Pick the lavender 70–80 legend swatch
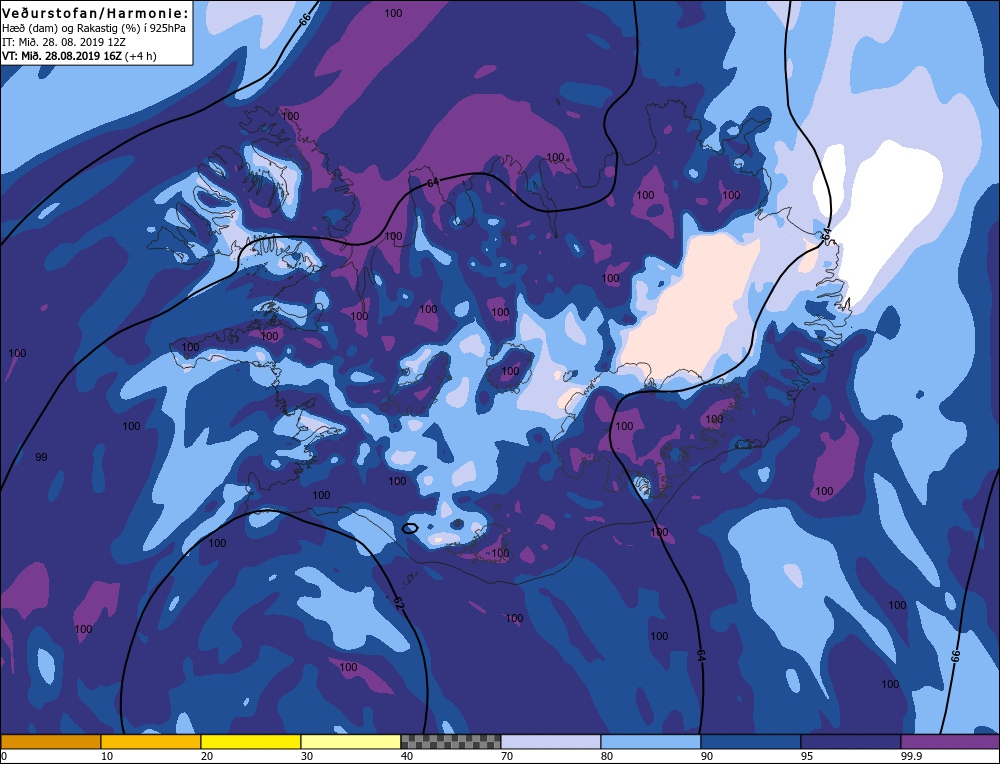 (551, 742)
